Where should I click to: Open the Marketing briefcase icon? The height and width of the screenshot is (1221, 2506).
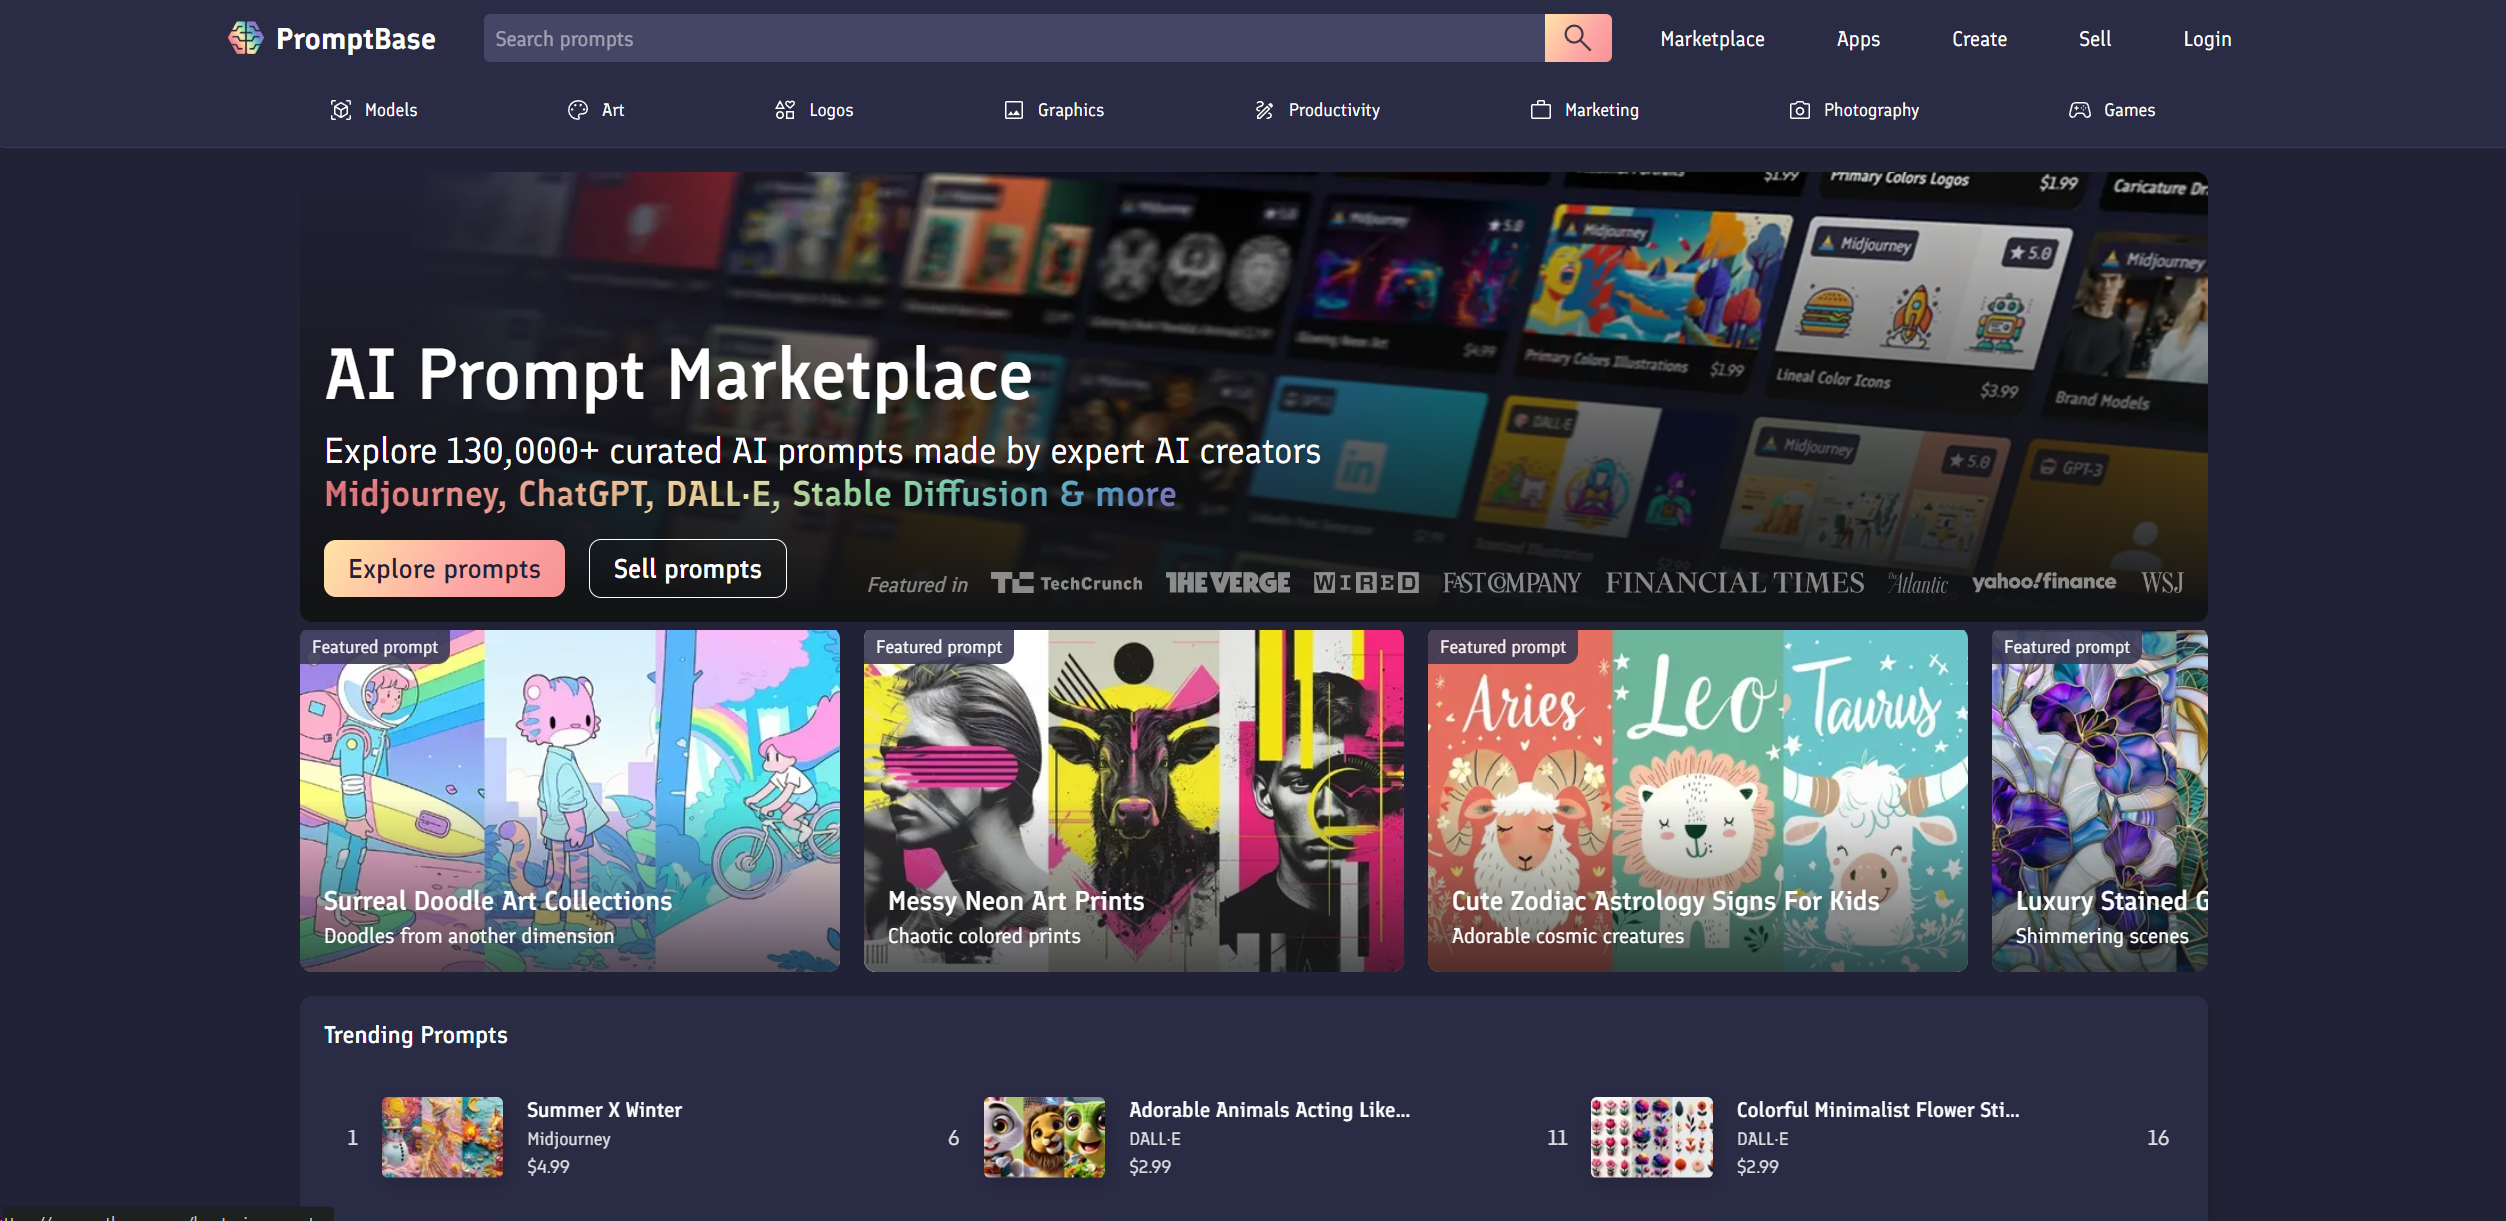click(1541, 110)
